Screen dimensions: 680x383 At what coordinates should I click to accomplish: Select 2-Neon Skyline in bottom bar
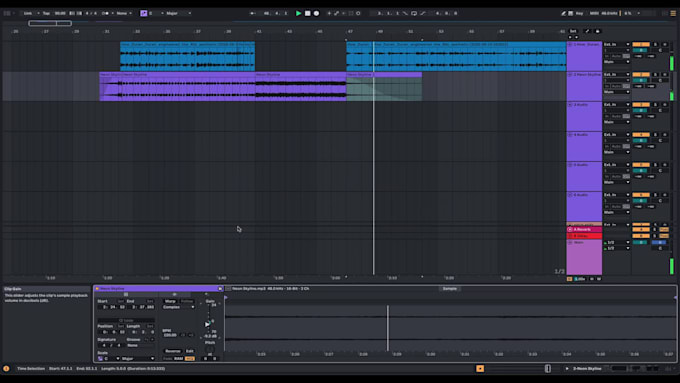[x=587, y=369]
